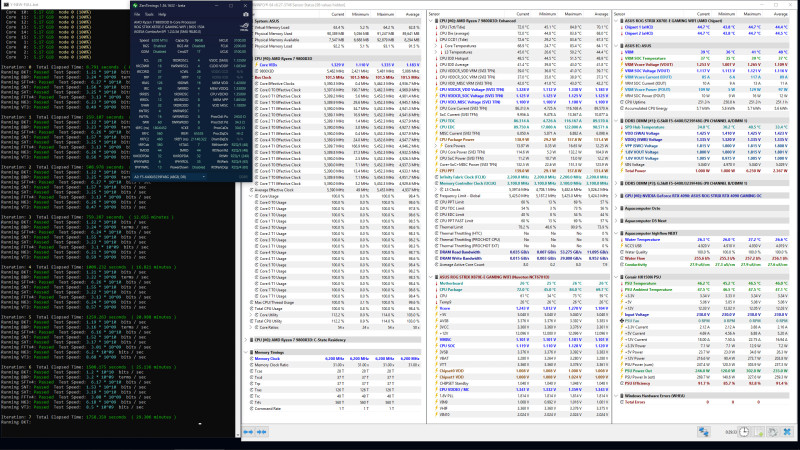Collapse the Windows Hardware Errors (WHEA) group
This screenshot has height=450, width=800.
[616, 396]
